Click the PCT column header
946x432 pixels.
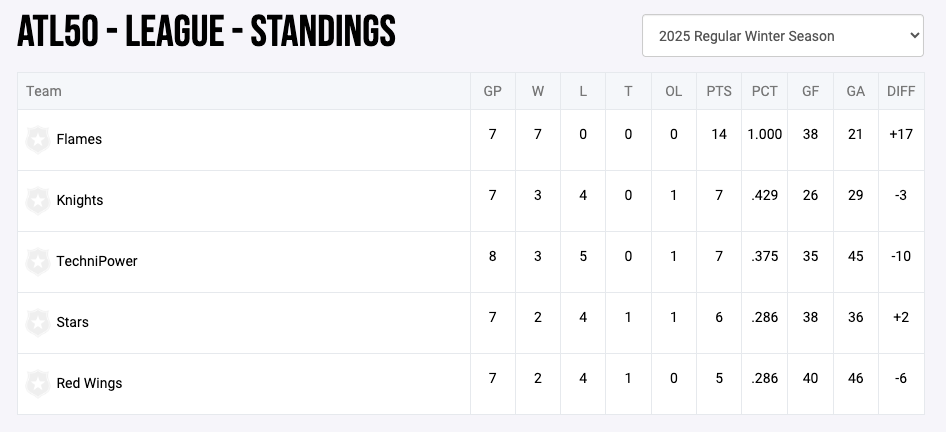coord(765,91)
